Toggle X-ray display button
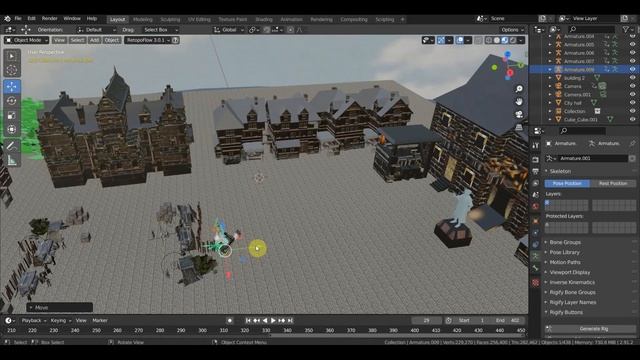The height and width of the screenshot is (360, 640). pos(478,40)
